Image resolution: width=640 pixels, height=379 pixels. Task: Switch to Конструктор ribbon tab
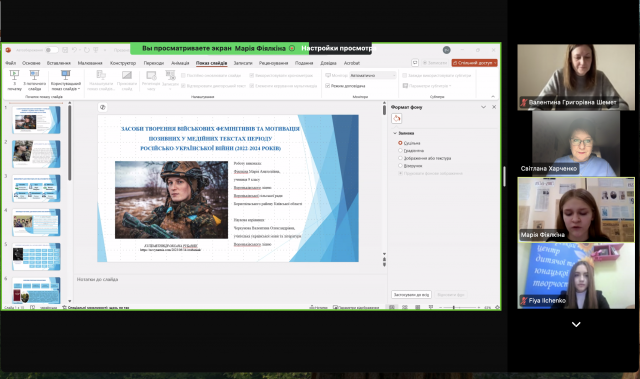click(x=123, y=63)
